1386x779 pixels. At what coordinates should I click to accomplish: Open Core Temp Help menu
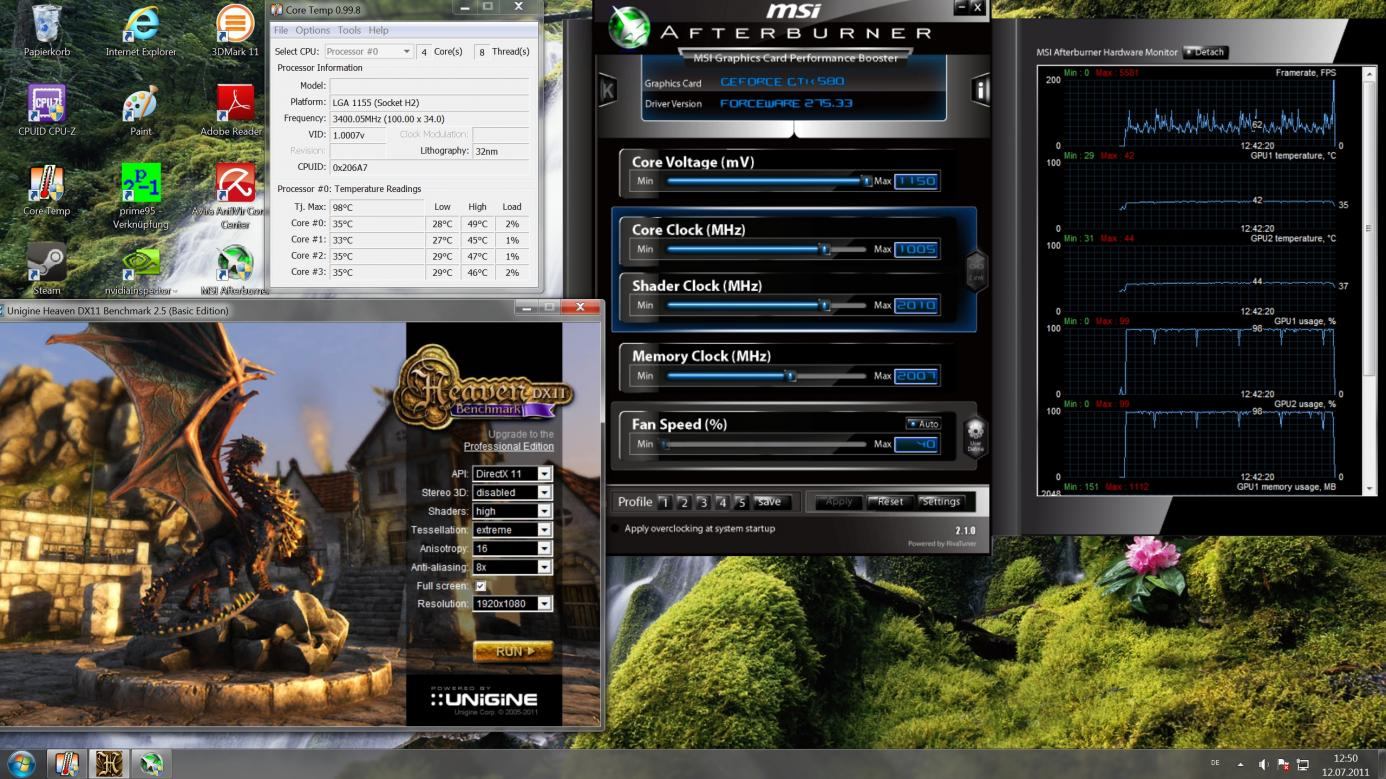point(378,31)
